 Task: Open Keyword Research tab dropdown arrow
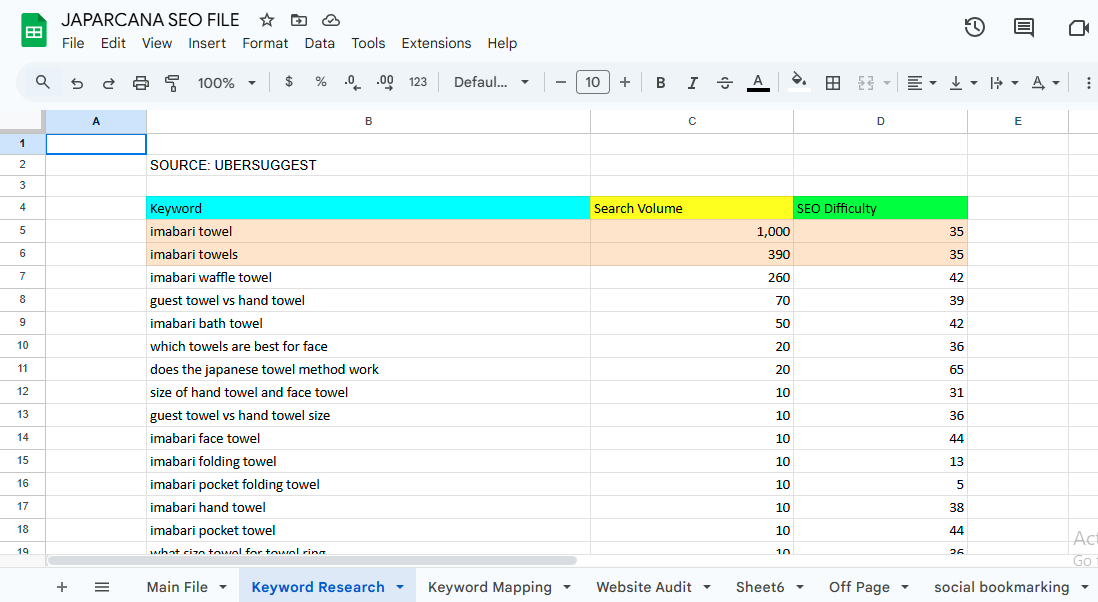point(400,587)
